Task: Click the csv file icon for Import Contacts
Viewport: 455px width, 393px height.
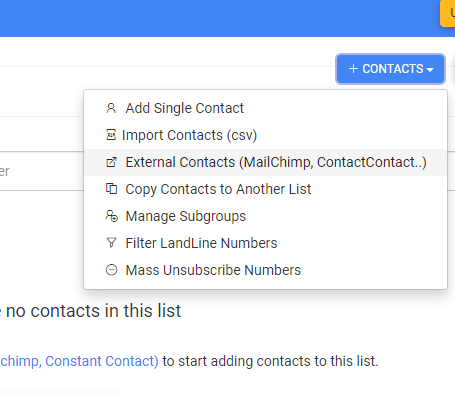Action: click(111, 135)
